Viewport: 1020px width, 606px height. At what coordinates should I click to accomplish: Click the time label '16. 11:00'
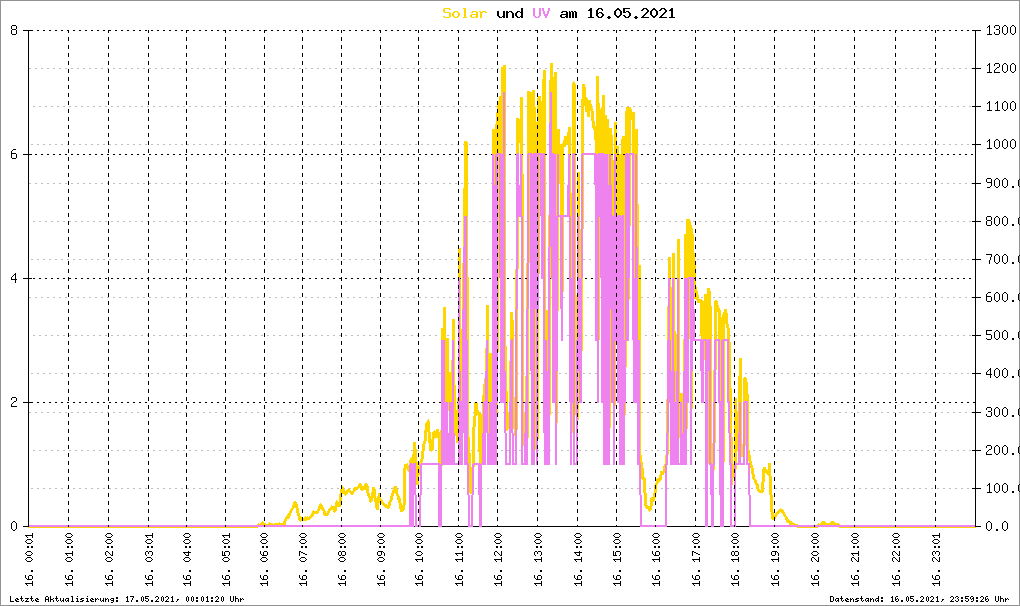click(459, 560)
